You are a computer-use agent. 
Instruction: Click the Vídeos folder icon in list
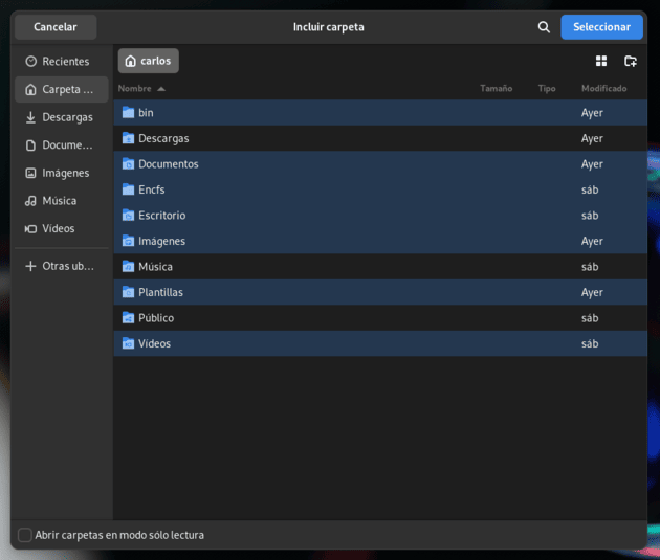[x=128, y=344]
